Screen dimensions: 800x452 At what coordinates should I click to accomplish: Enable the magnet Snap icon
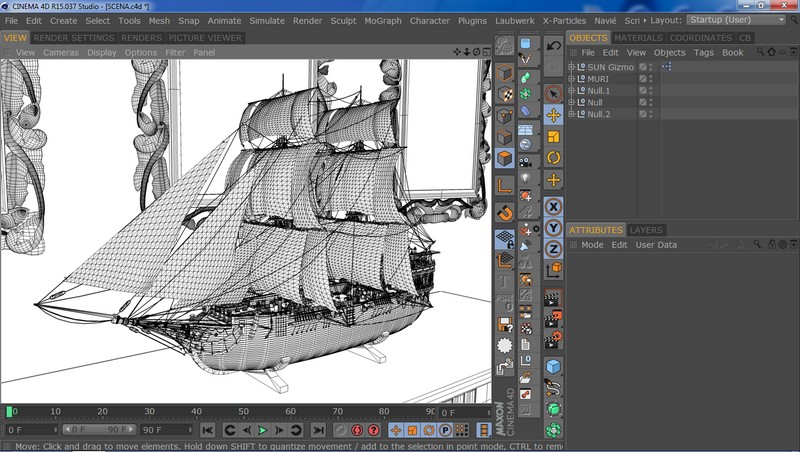[505, 213]
